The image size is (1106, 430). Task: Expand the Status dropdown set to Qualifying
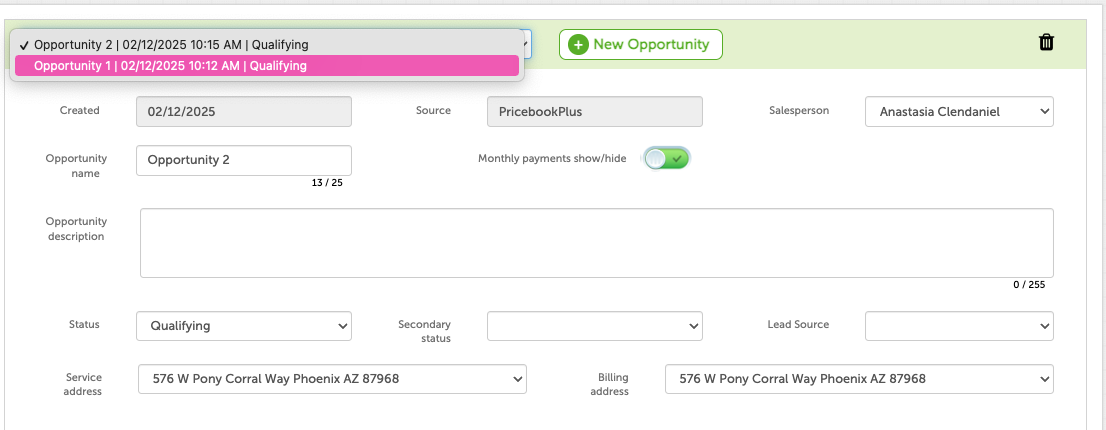point(243,326)
